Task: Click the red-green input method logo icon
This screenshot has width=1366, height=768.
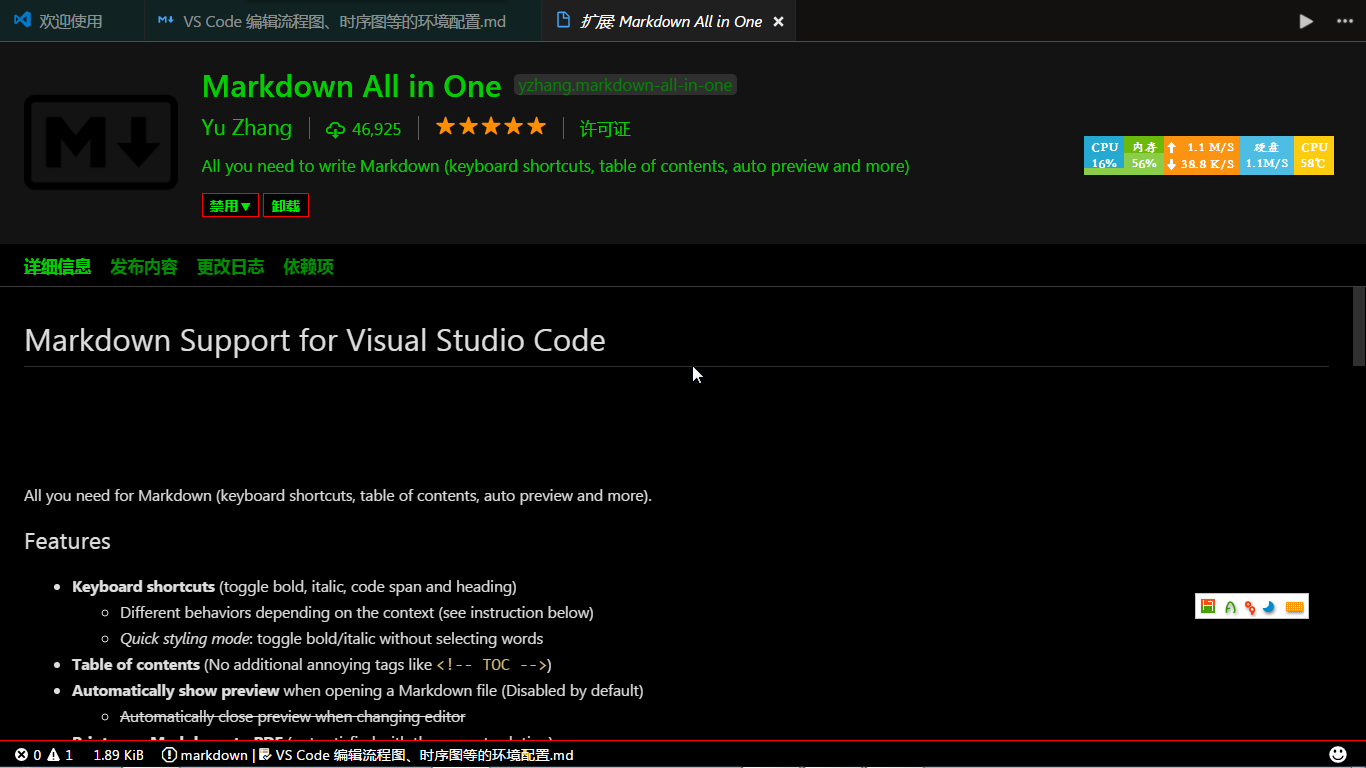Action: 1208,607
